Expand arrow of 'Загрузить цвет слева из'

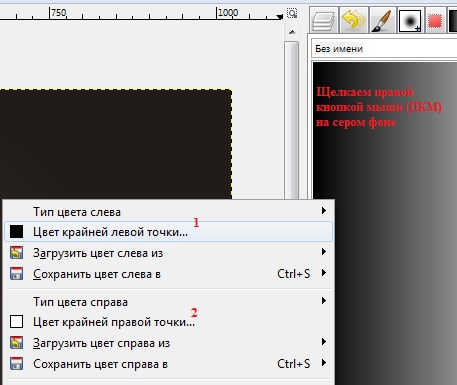point(323,252)
